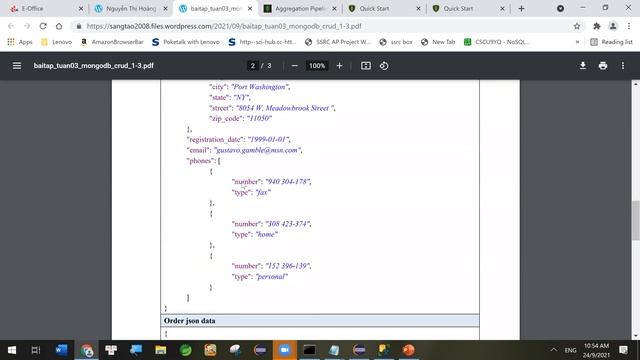Open Task View on taskbar
Viewport: 640px width, 360px height.
(36, 350)
